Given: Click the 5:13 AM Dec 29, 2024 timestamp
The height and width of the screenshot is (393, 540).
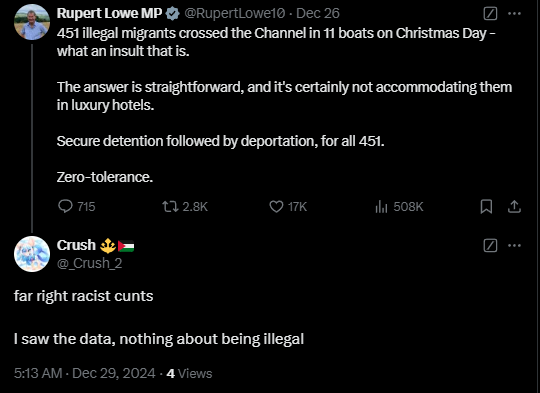Looking at the screenshot, I should (x=85, y=373).
